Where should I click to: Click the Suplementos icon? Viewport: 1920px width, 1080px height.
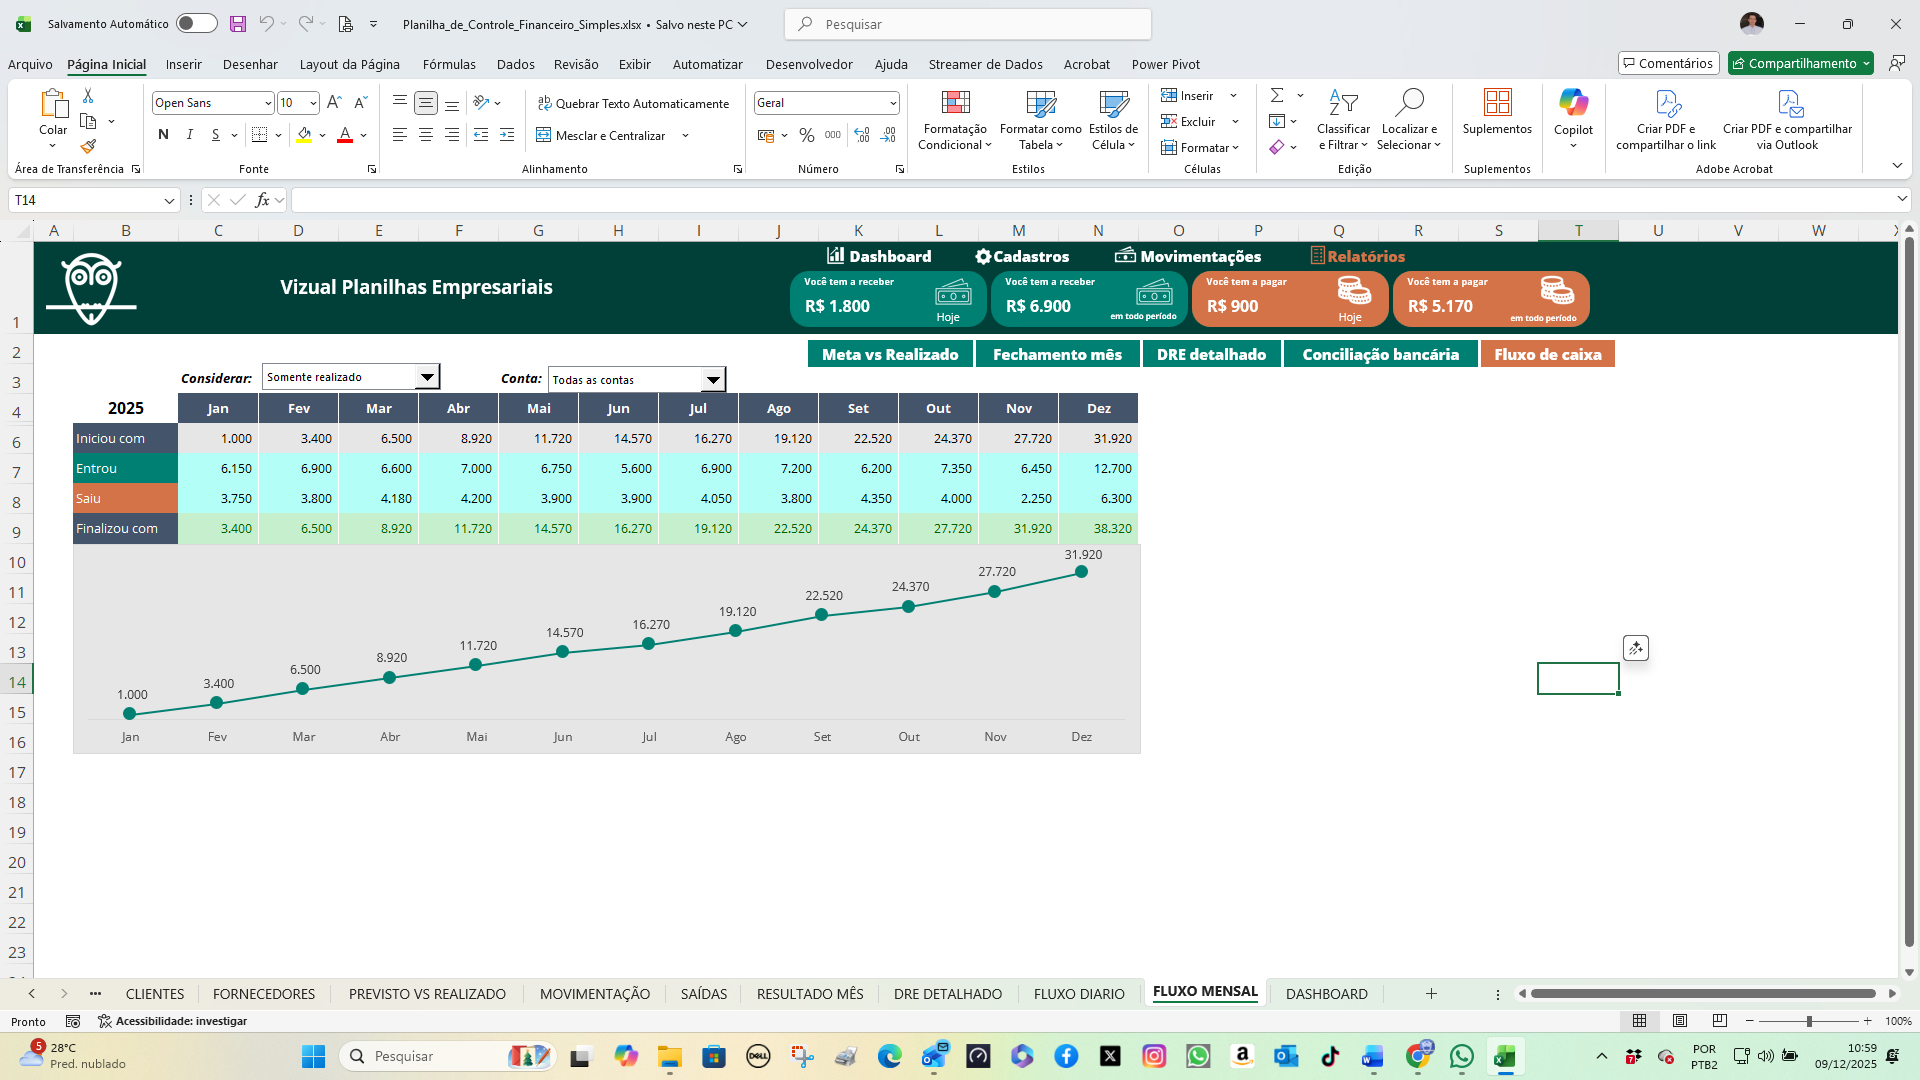click(x=1497, y=110)
